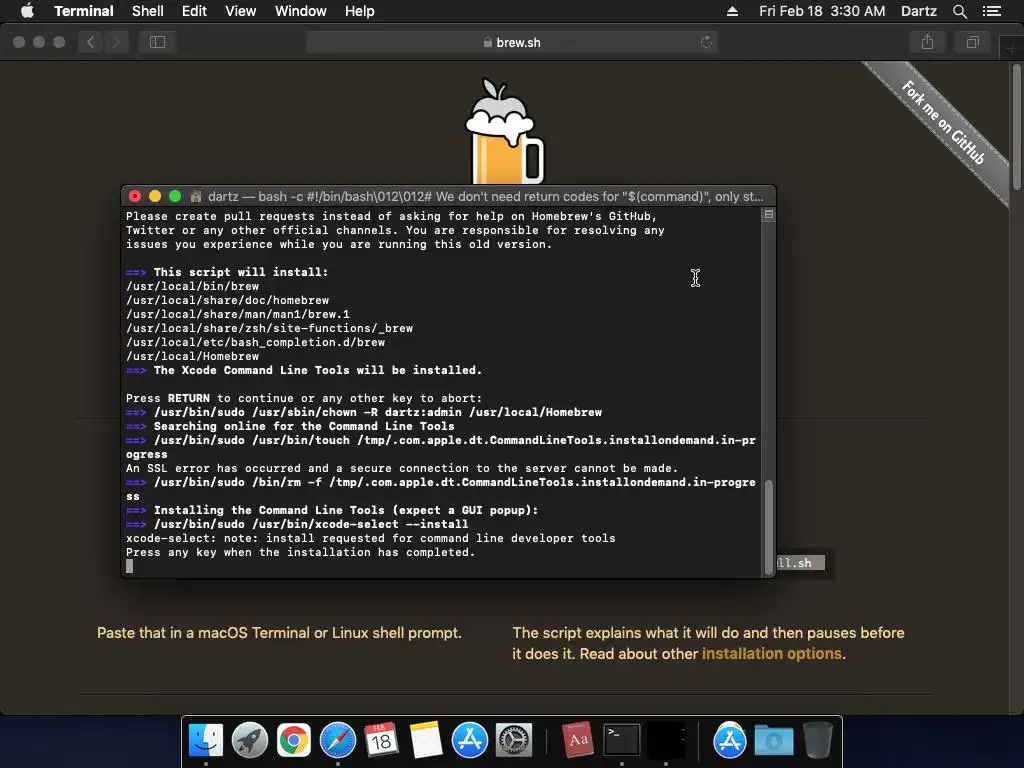Screen dimensions: 1024x768
Task: Open Google Chrome from the Dock
Action: [x=293, y=741]
